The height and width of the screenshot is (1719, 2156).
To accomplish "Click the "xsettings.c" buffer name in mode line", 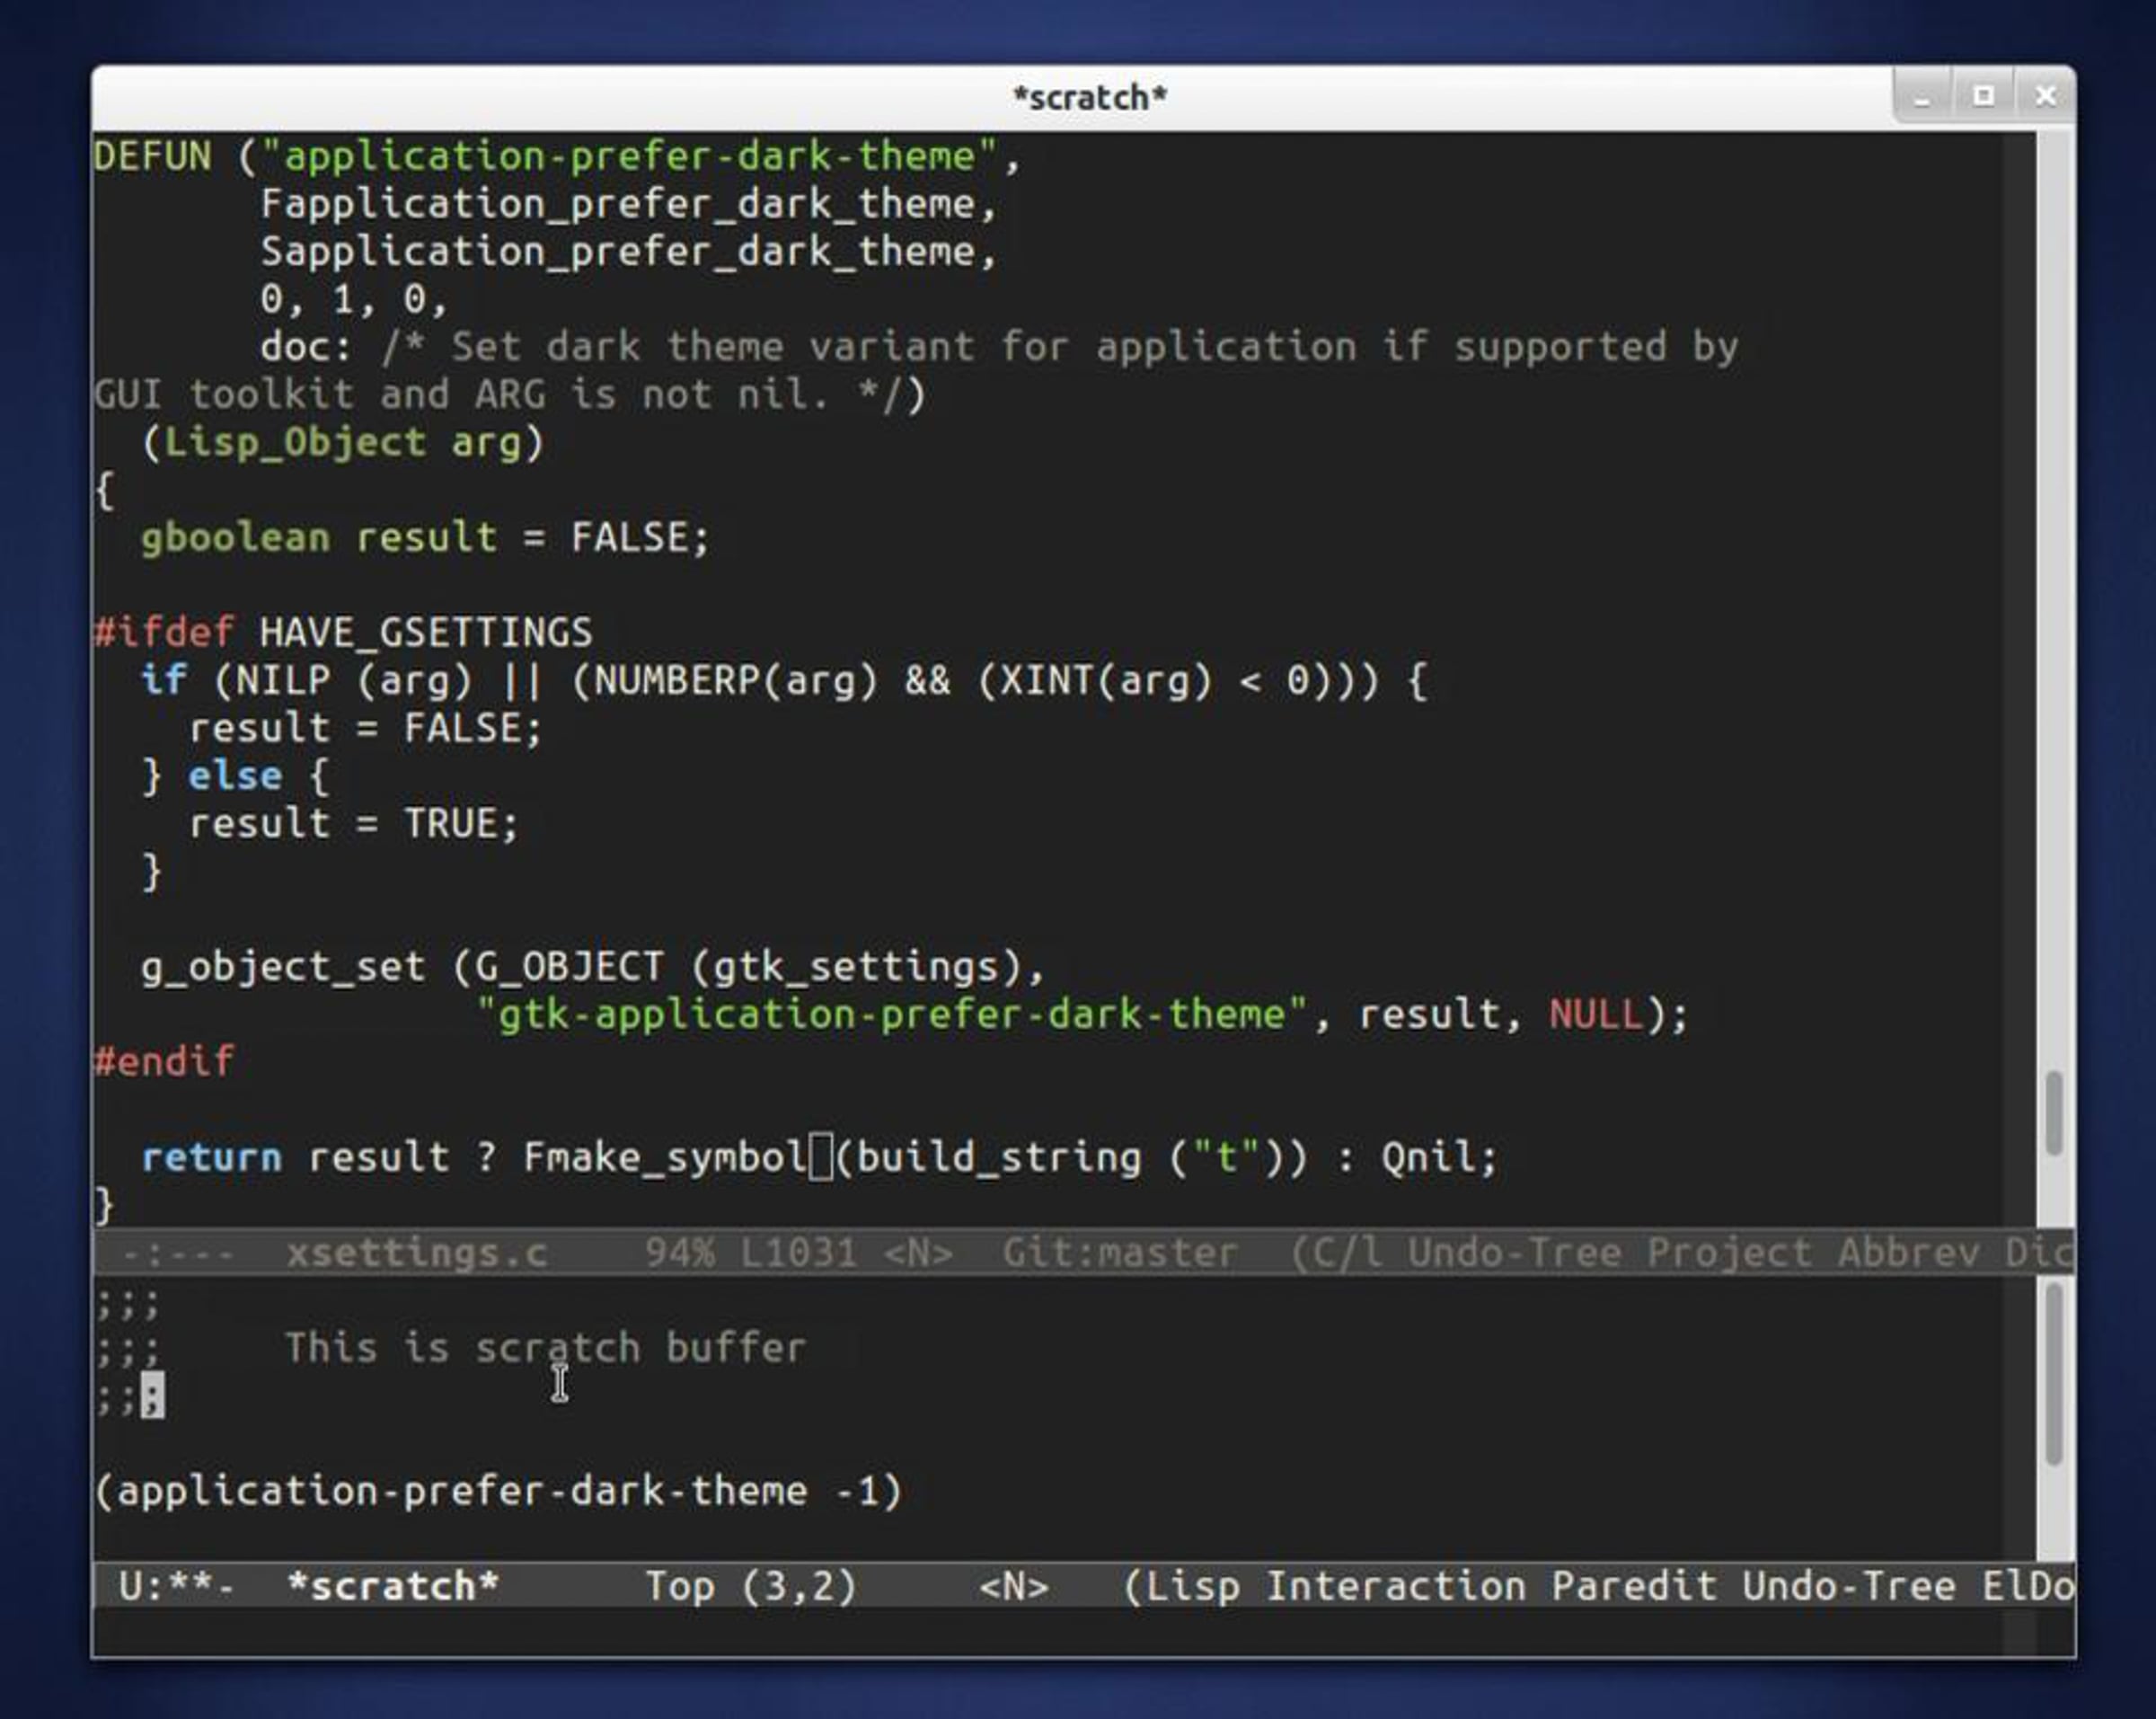I will click(x=416, y=1252).
